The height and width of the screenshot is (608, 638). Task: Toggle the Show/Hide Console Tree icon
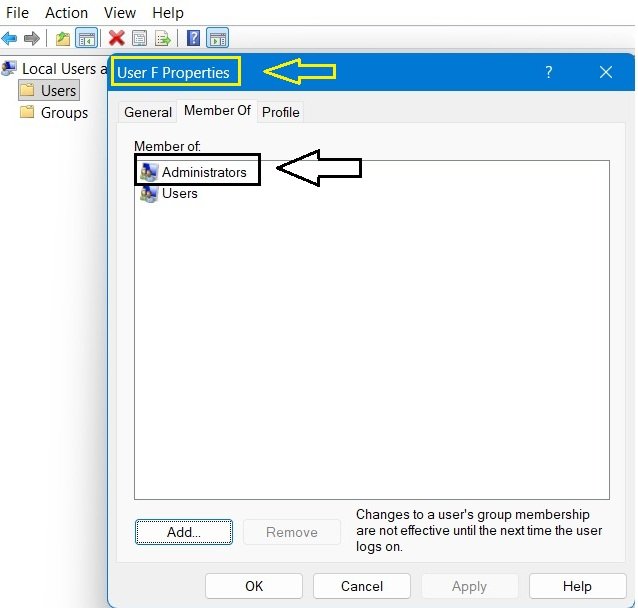click(87, 39)
